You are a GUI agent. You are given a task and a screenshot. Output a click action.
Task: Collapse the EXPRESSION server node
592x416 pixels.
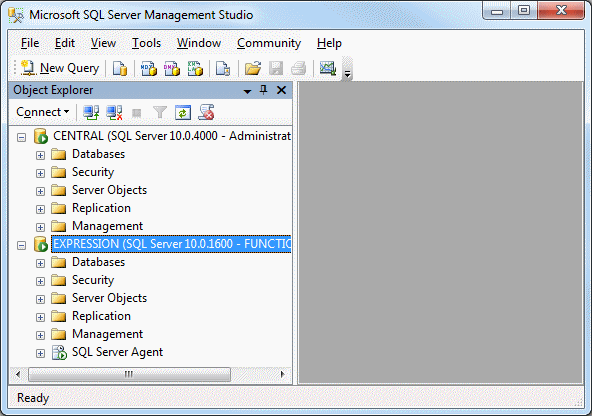coord(22,245)
